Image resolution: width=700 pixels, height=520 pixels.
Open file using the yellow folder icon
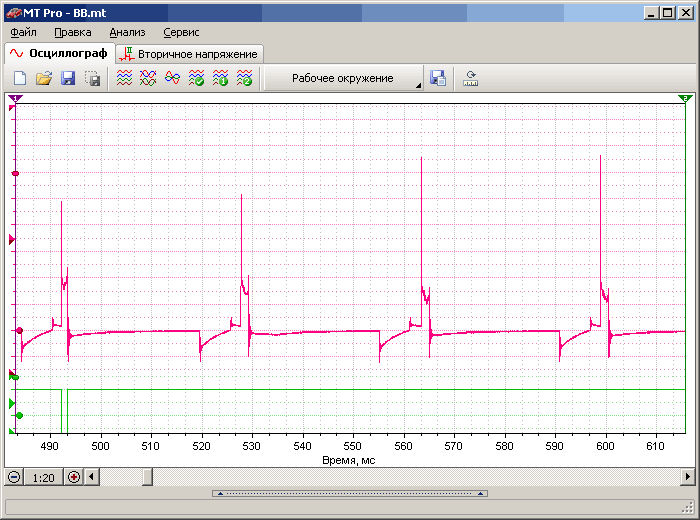tap(44, 78)
